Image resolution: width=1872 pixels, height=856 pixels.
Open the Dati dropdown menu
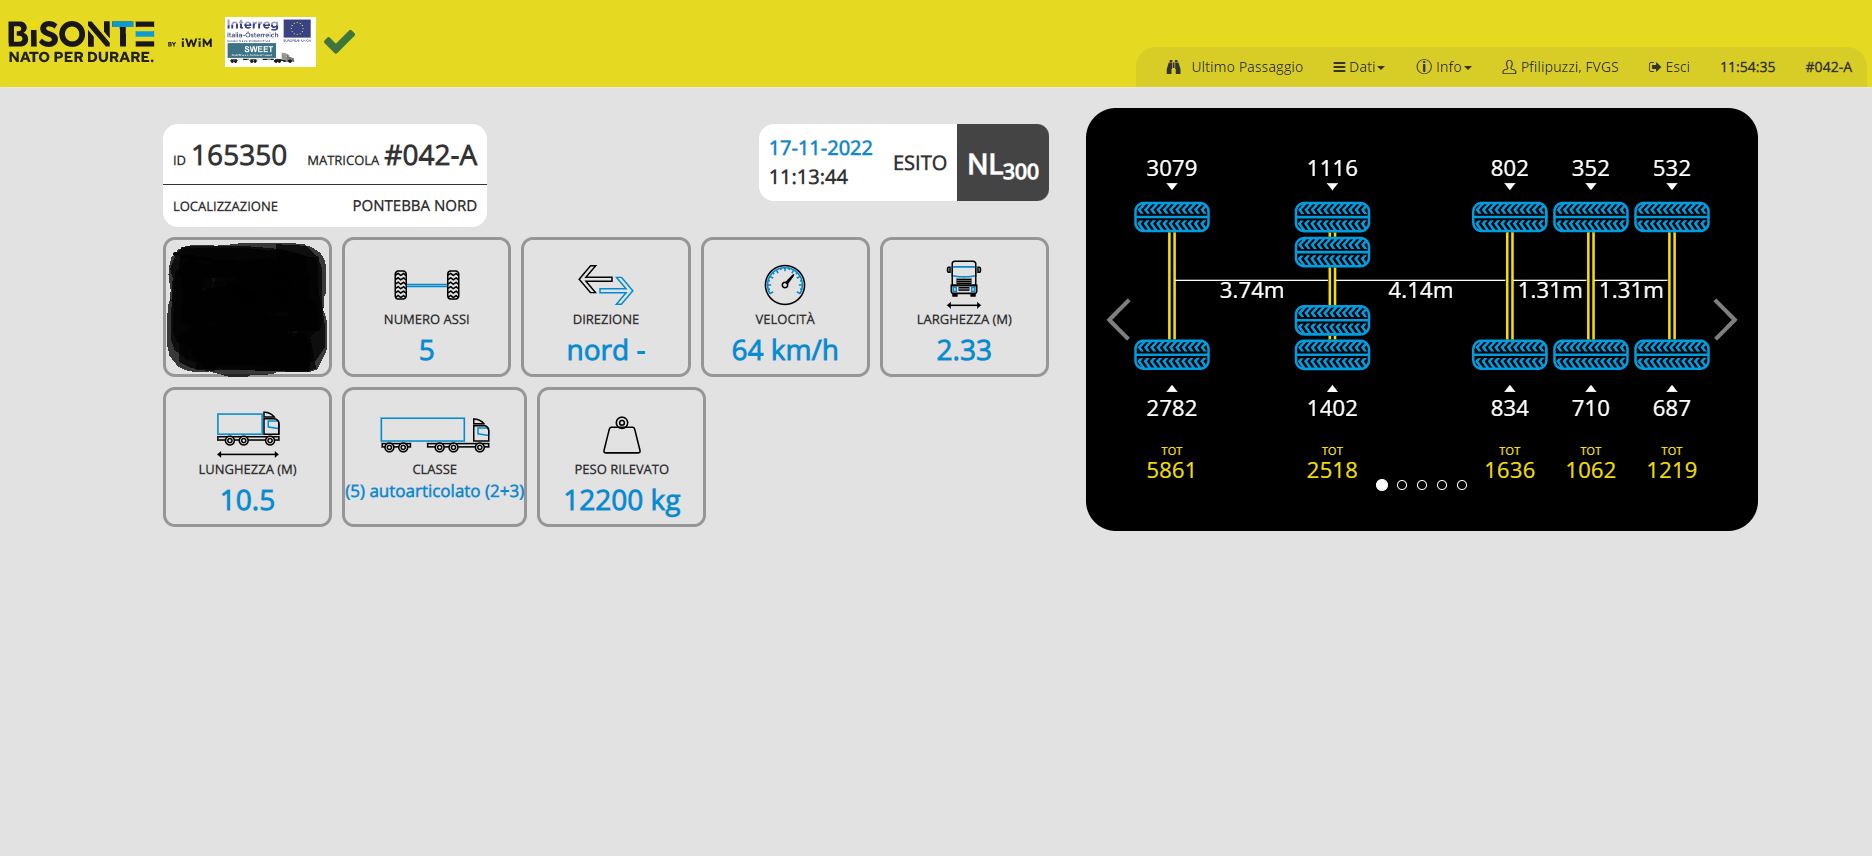[1359, 67]
